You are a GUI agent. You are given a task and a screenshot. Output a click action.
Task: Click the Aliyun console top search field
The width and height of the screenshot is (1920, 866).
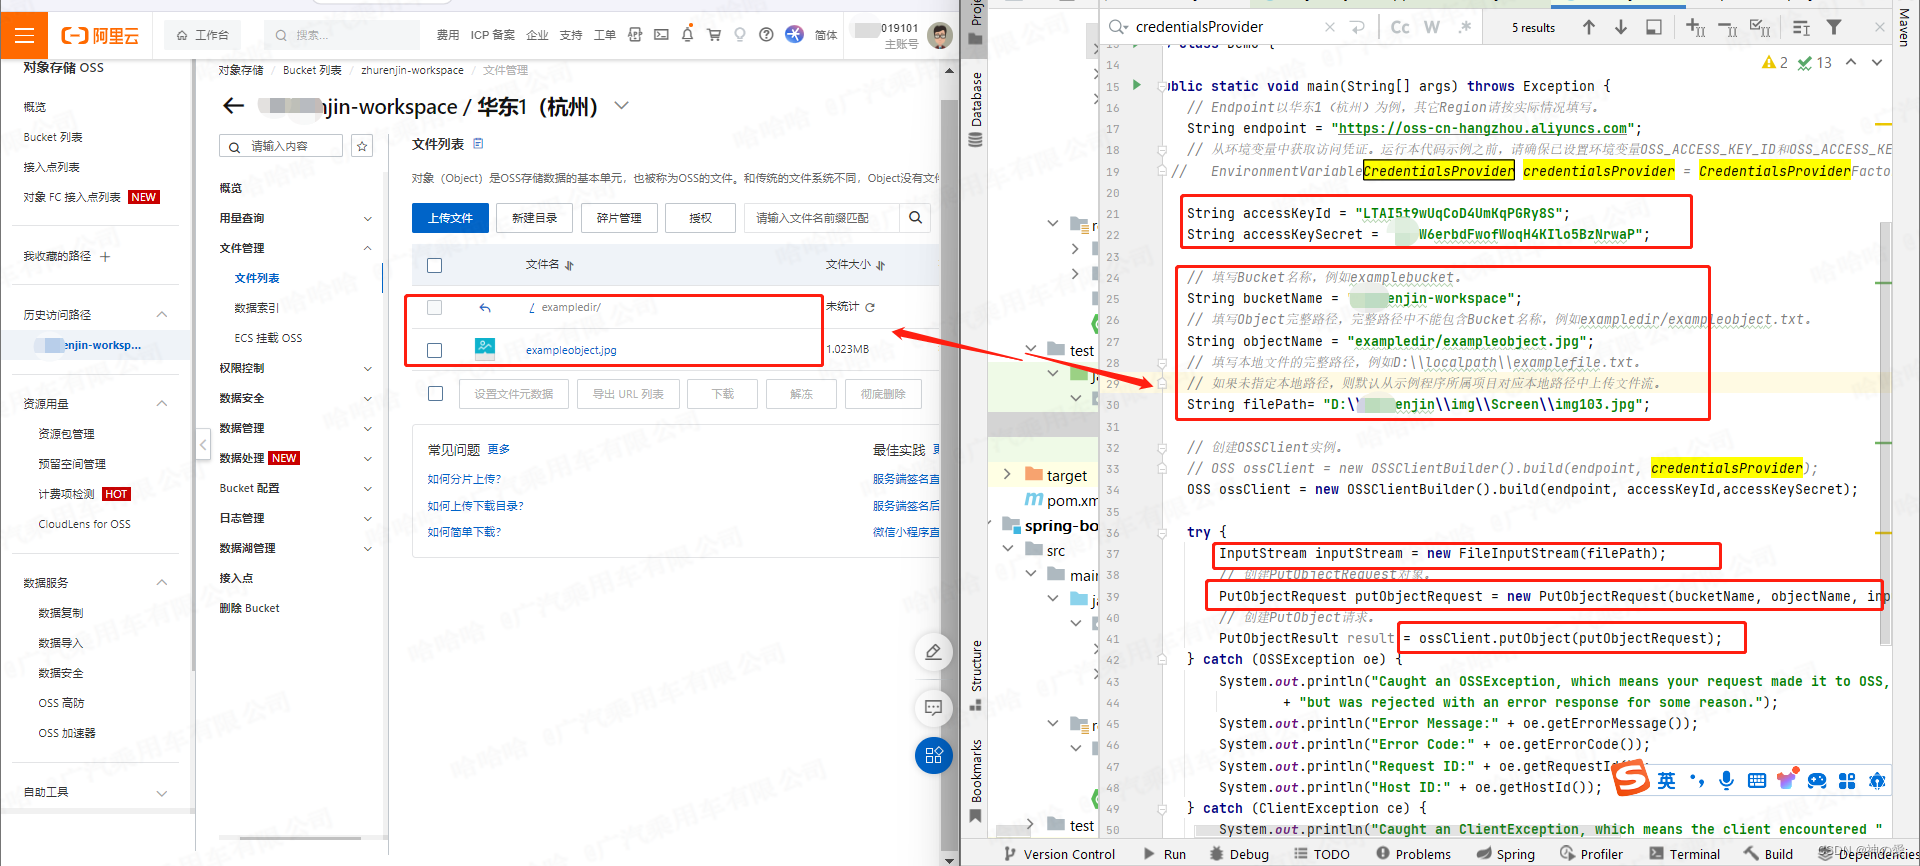point(343,35)
